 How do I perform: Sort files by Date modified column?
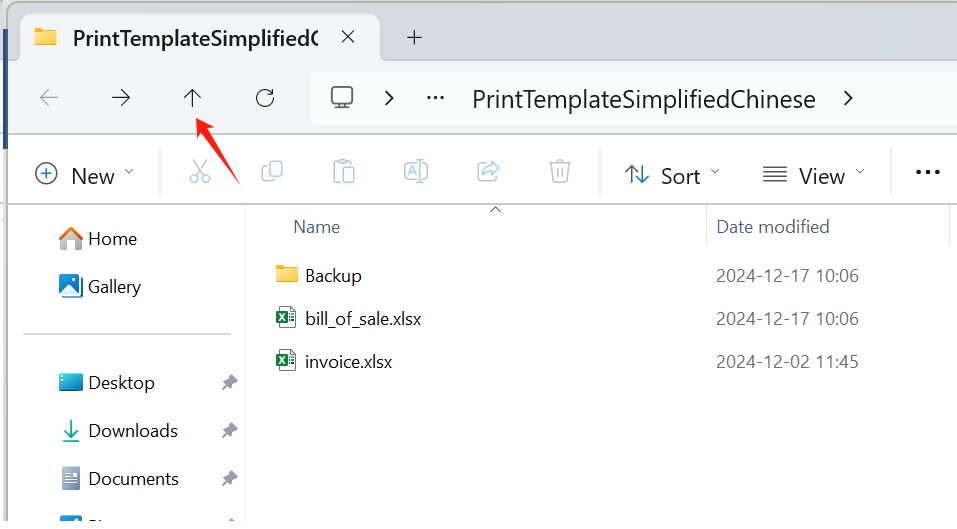[773, 227]
